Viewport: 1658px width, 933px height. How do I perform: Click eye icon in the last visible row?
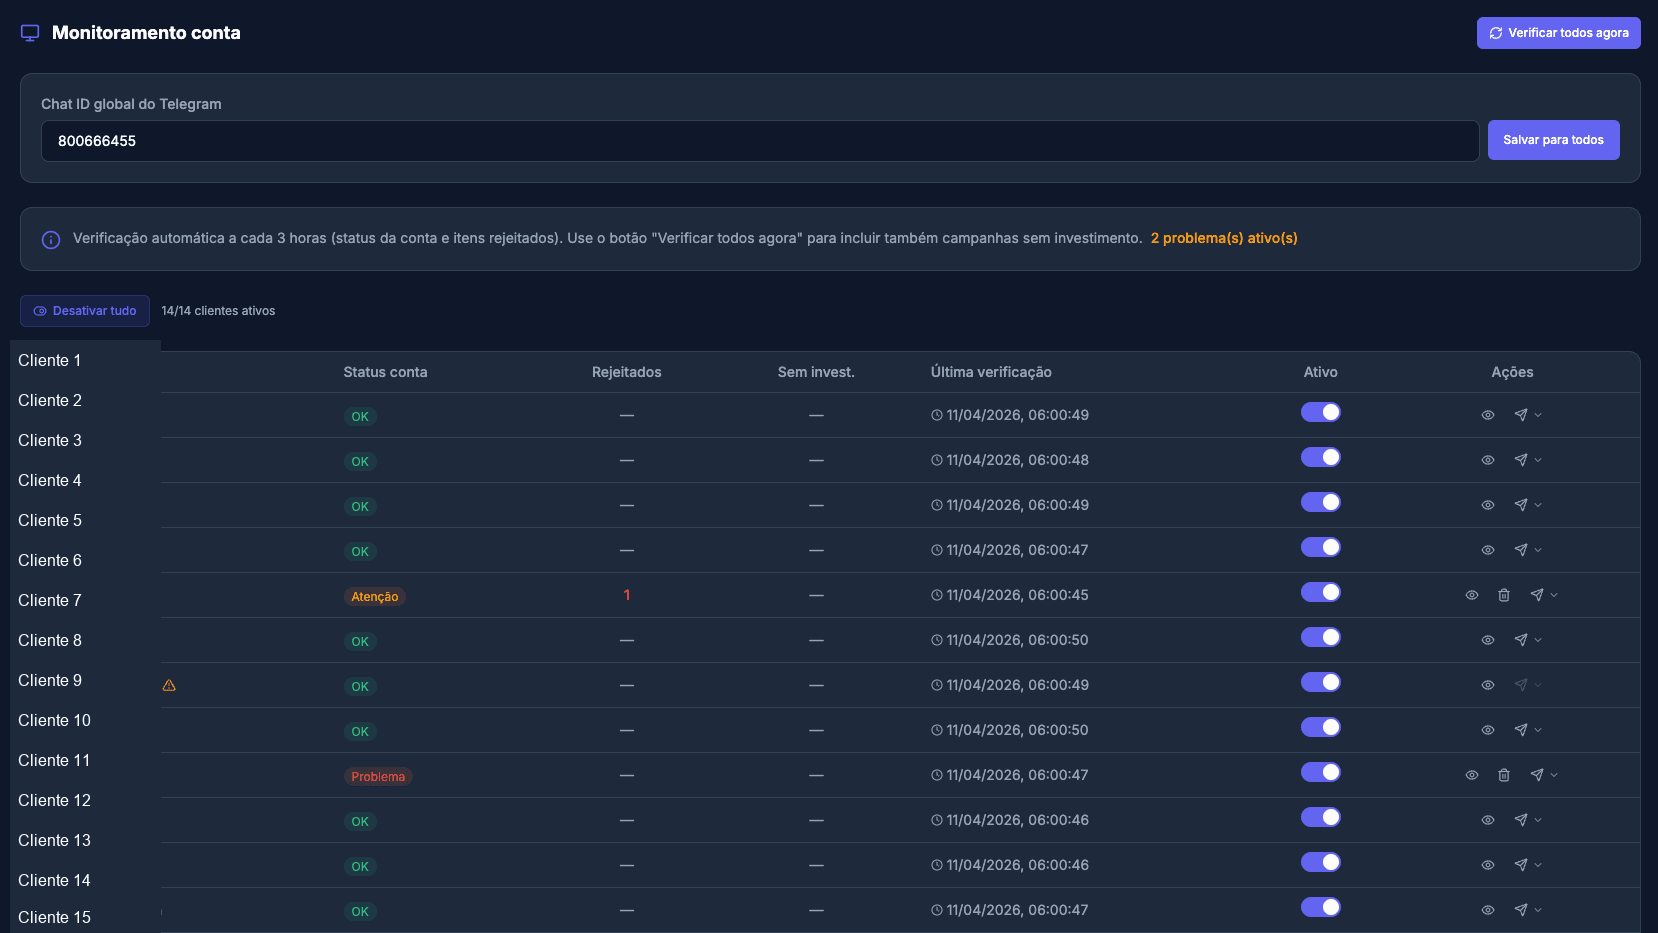1488,910
